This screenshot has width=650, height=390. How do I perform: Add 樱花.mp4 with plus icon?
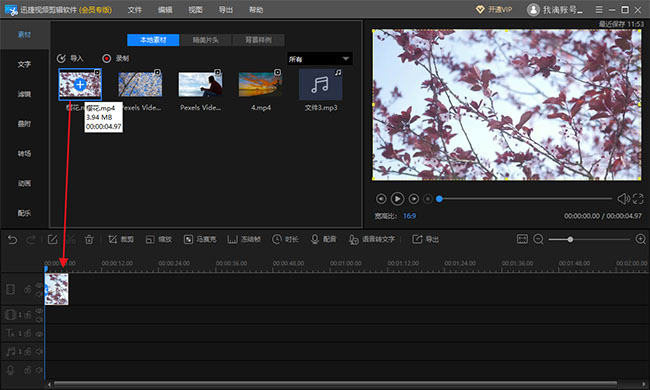tap(80, 85)
